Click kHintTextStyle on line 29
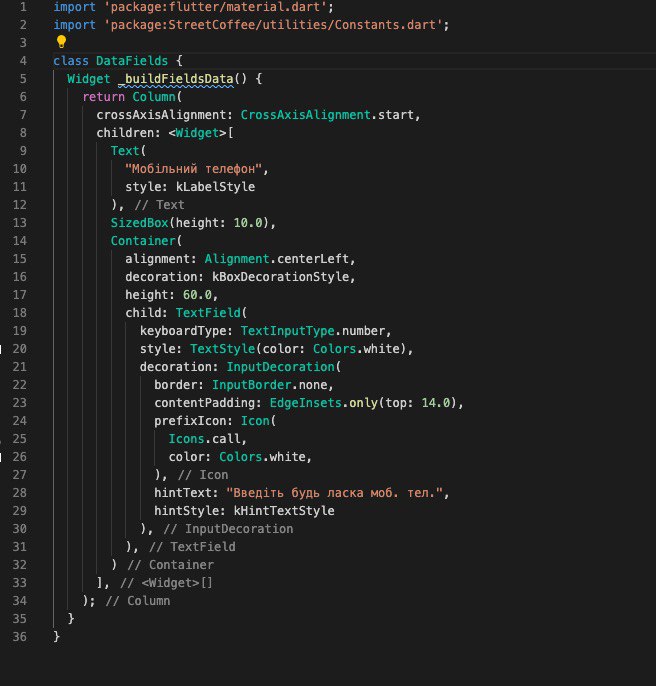 pos(284,511)
